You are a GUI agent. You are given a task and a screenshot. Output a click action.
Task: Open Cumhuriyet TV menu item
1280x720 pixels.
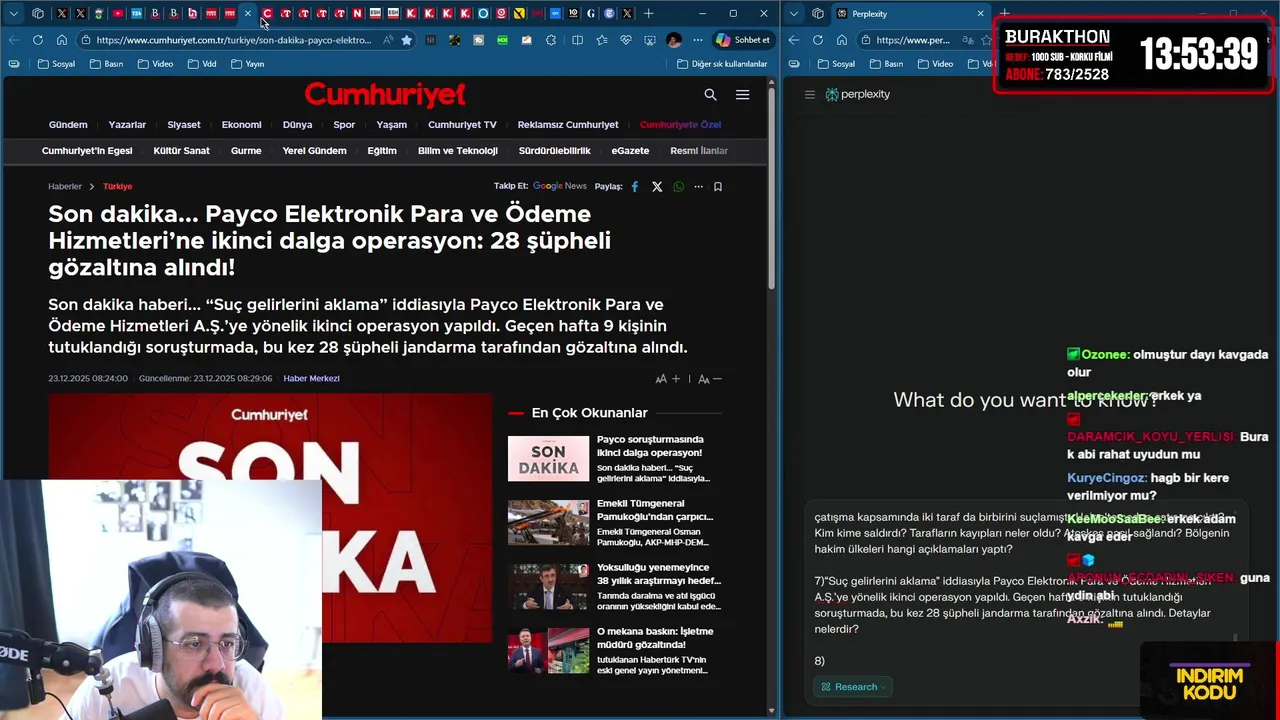click(x=462, y=125)
